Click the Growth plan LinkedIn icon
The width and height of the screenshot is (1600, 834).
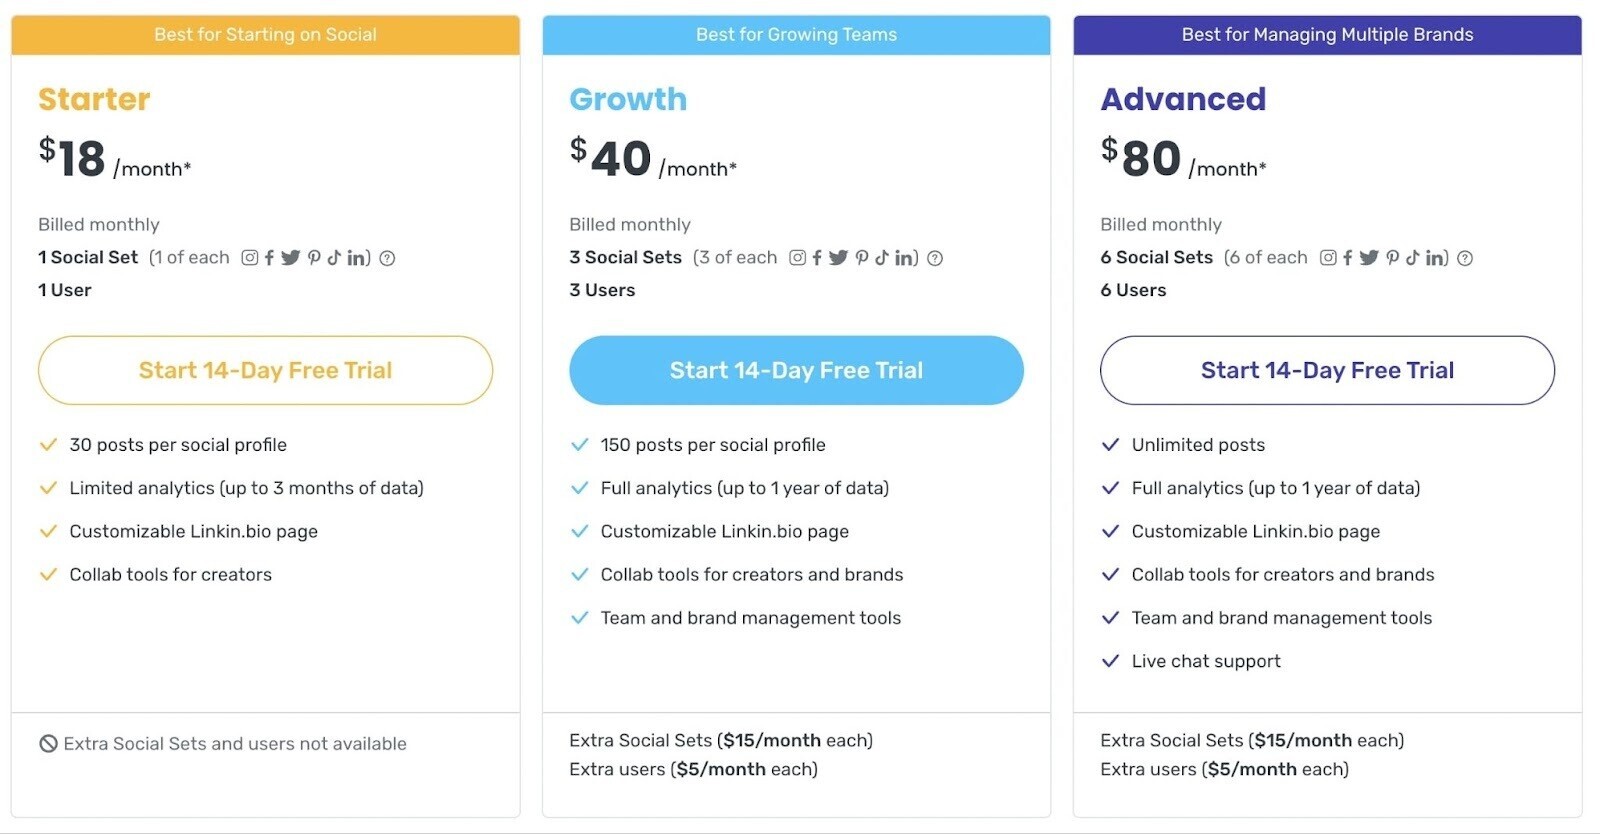point(904,258)
